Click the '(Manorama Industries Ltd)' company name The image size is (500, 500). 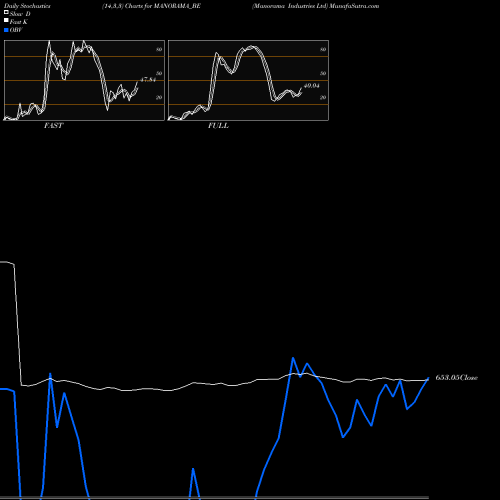pos(290,6)
